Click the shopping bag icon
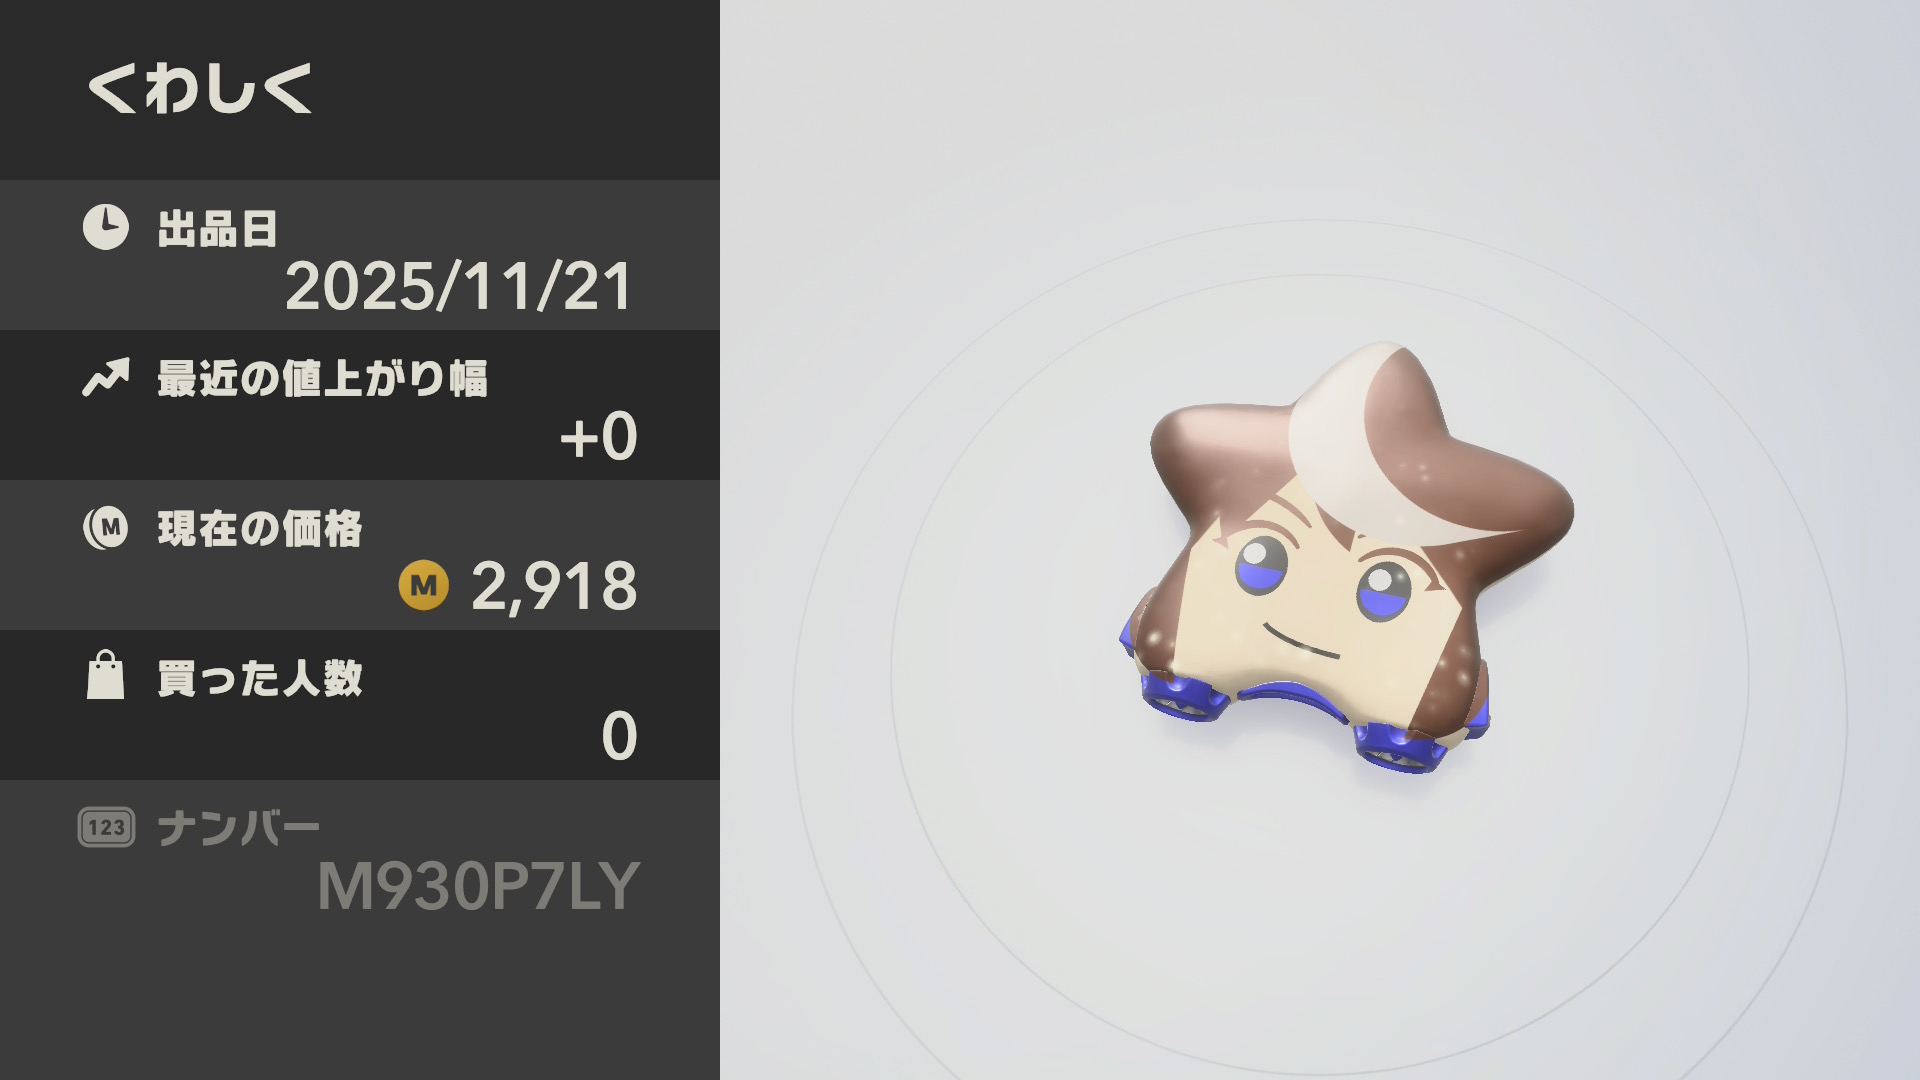The width and height of the screenshot is (1920, 1080). pyautogui.click(x=105, y=675)
